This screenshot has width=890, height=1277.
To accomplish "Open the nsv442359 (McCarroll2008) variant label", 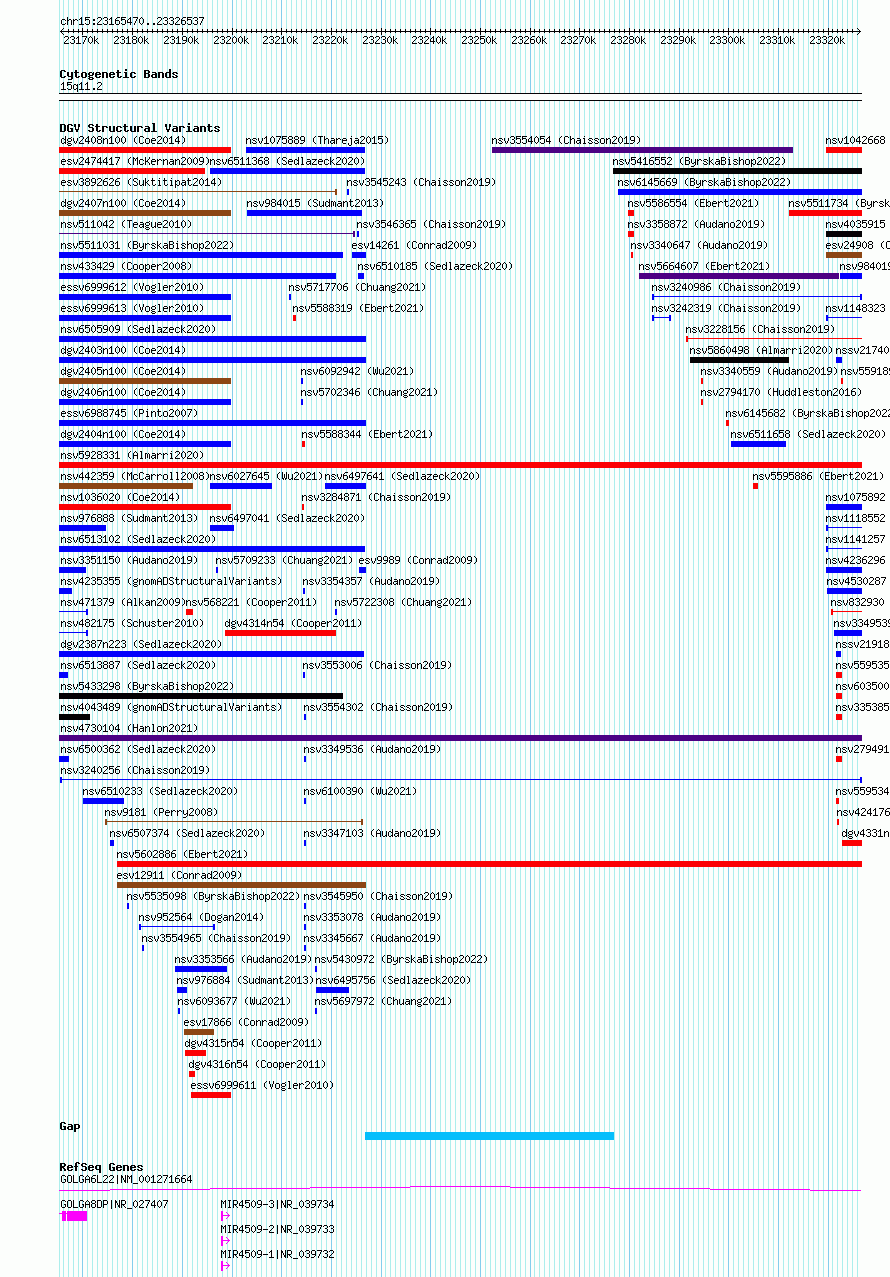I will [133, 476].
